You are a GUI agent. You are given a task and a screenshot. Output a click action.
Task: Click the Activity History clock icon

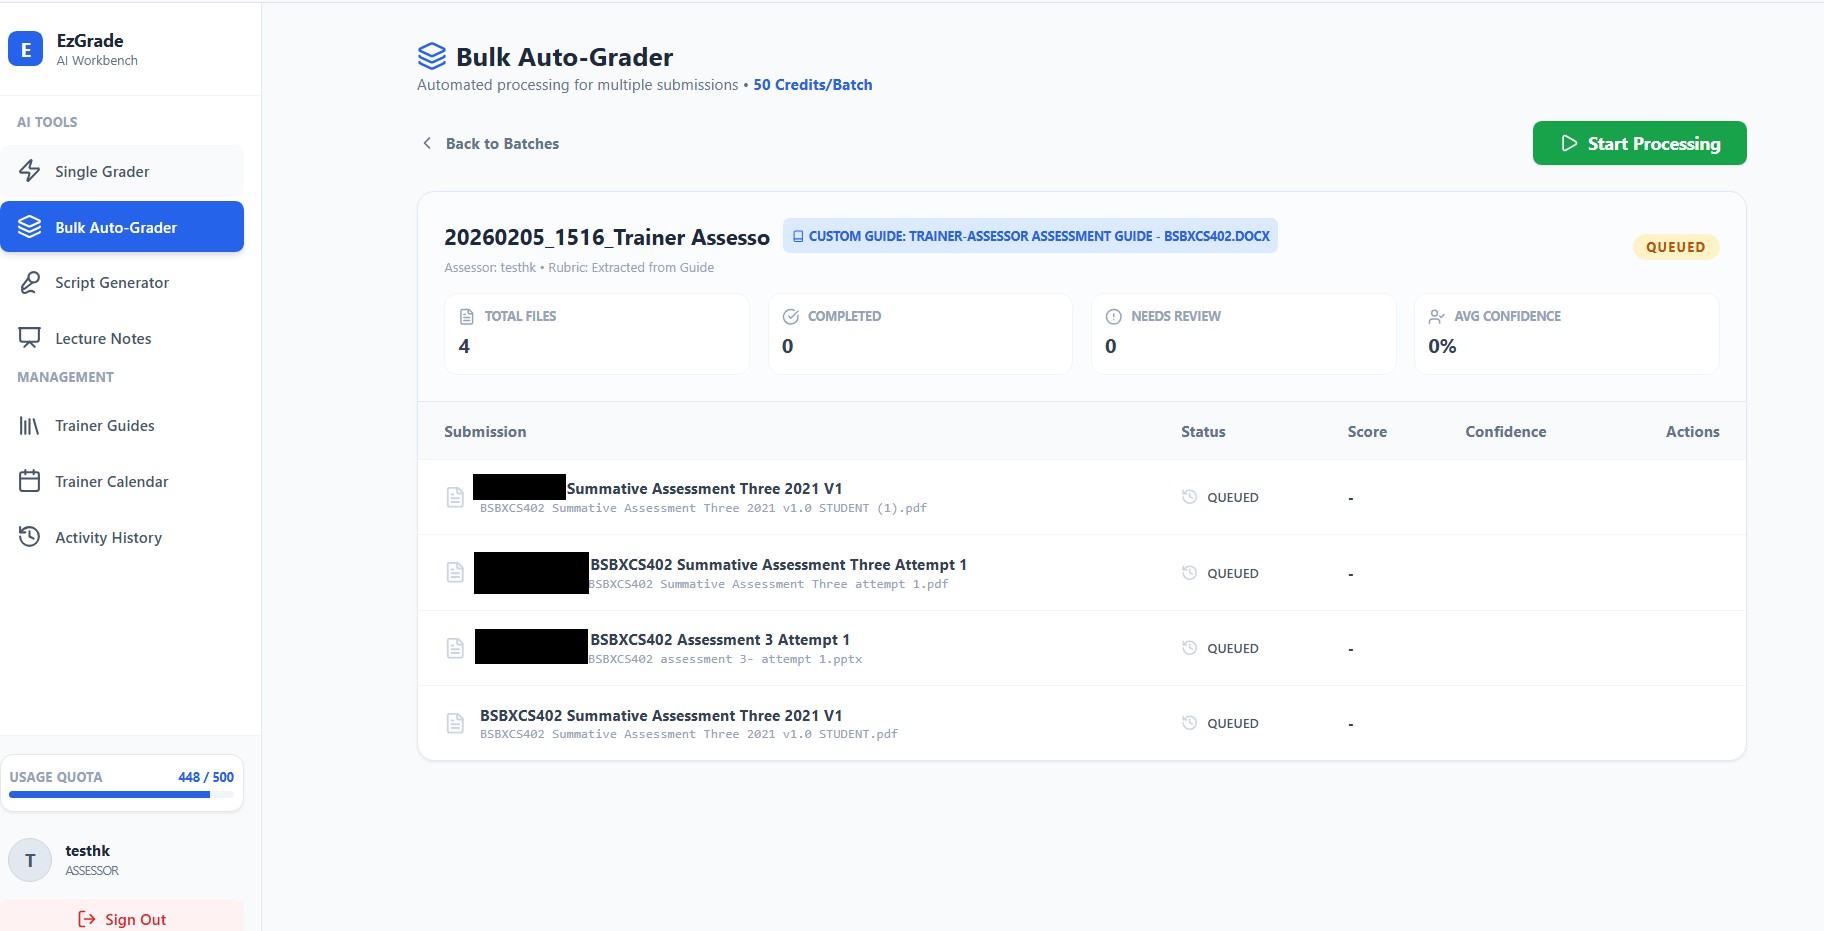30,537
